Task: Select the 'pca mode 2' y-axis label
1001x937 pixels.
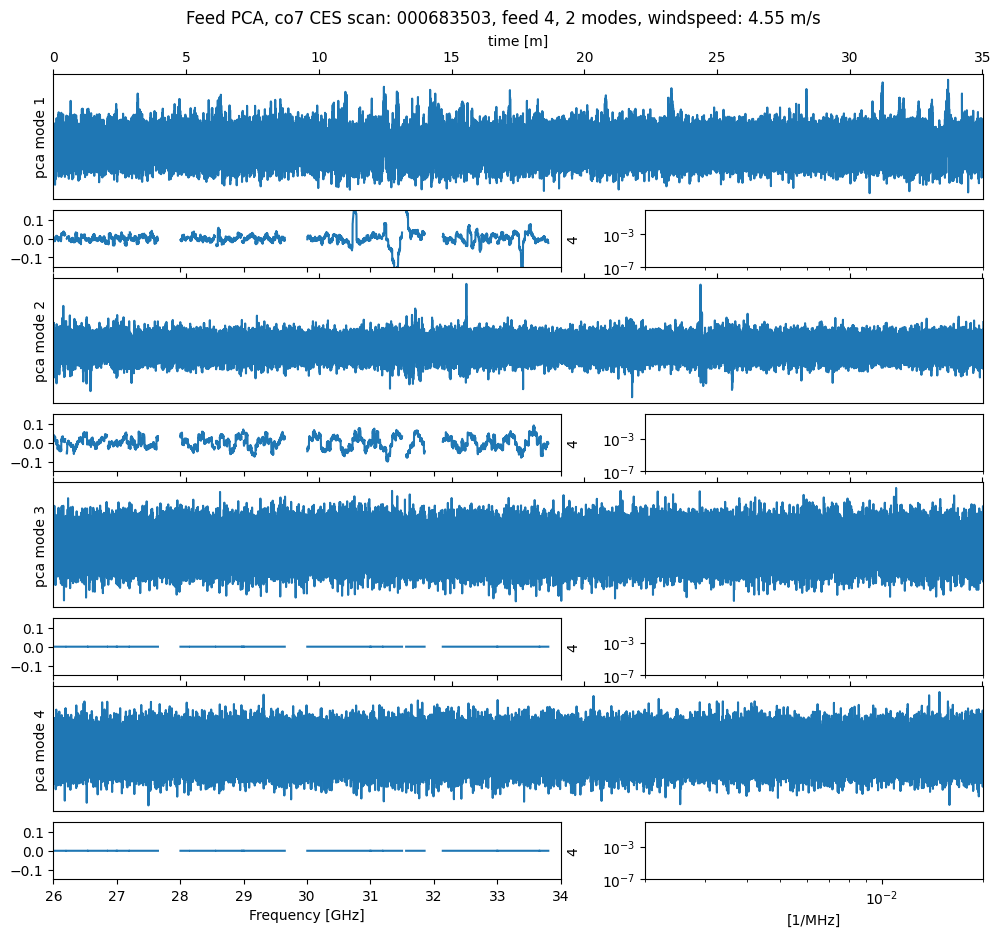Action: [x=41, y=341]
